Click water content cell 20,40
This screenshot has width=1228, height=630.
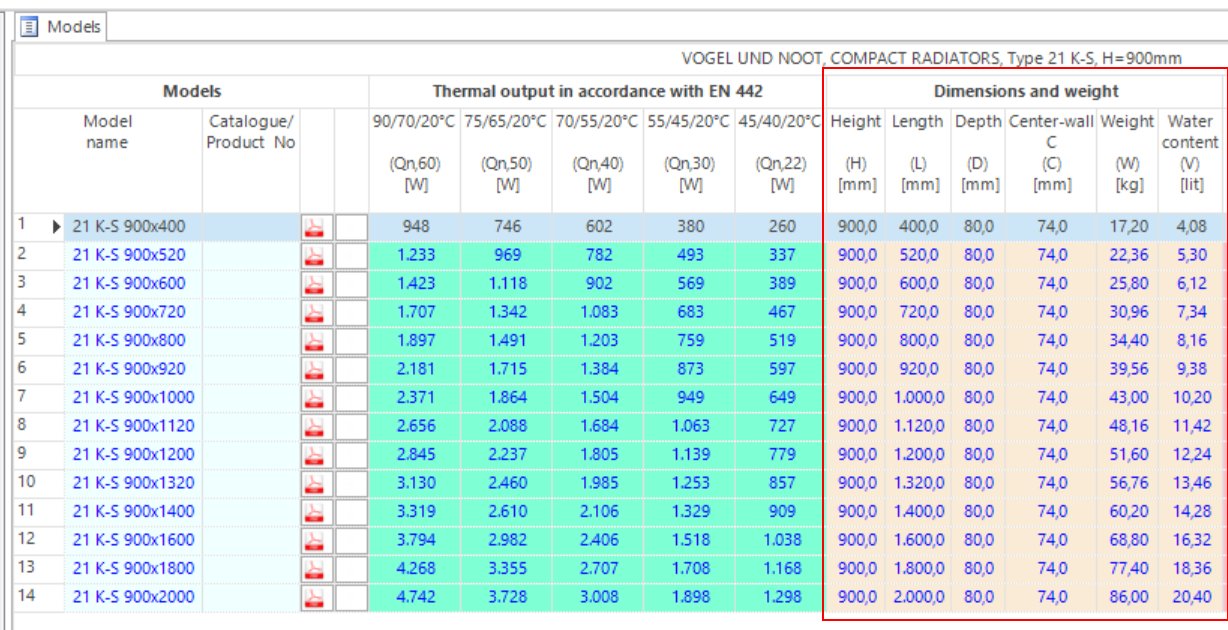[x=1190, y=597]
